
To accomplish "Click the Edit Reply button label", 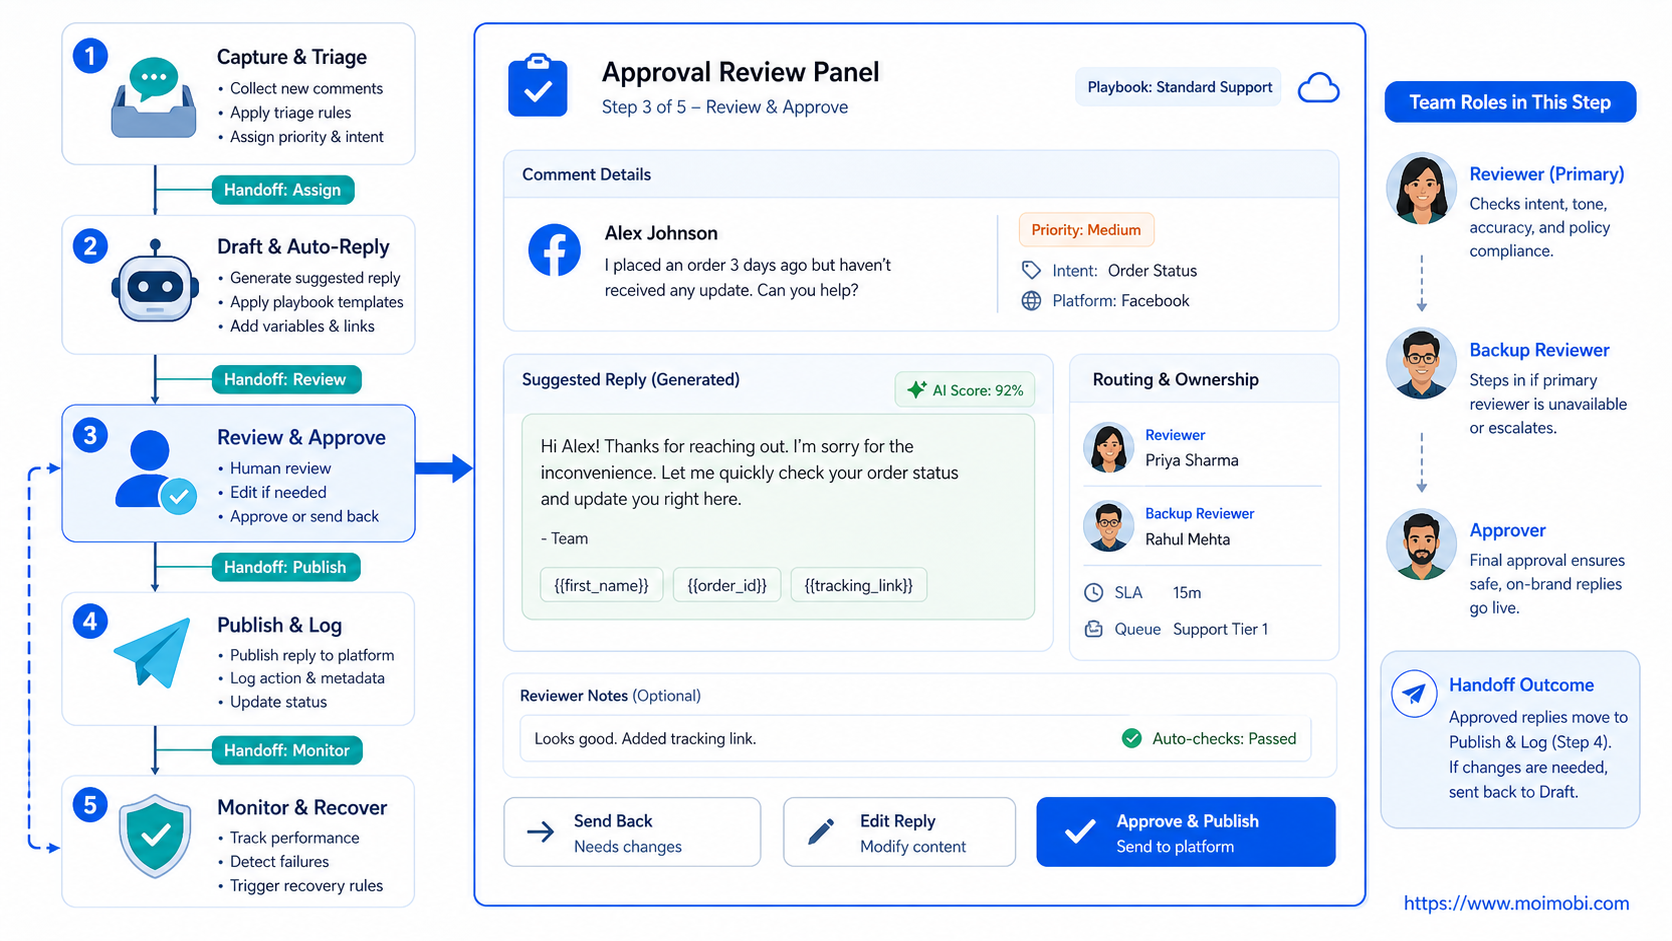I will tap(898, 821).
